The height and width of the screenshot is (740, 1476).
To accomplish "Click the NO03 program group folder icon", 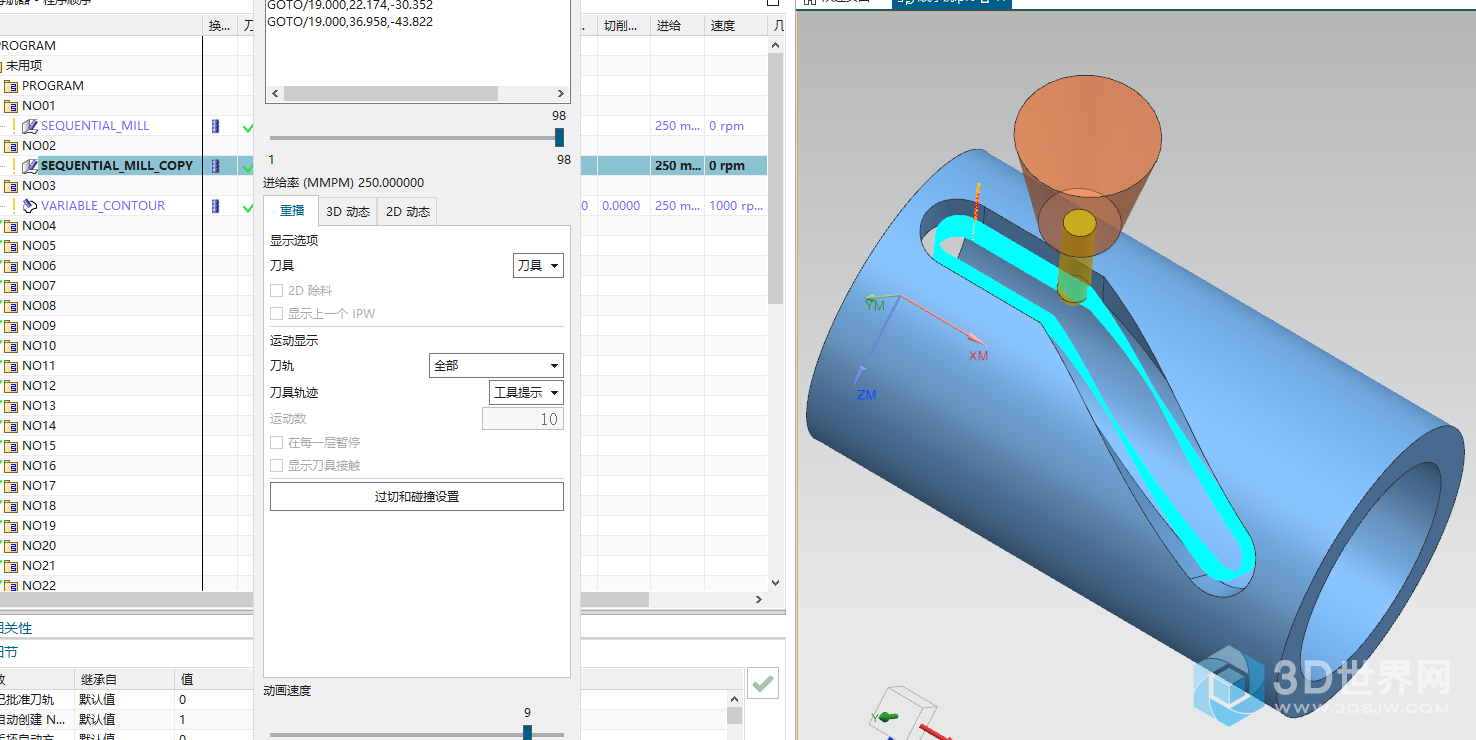I will pyautogui.click(x=11, y=186).
